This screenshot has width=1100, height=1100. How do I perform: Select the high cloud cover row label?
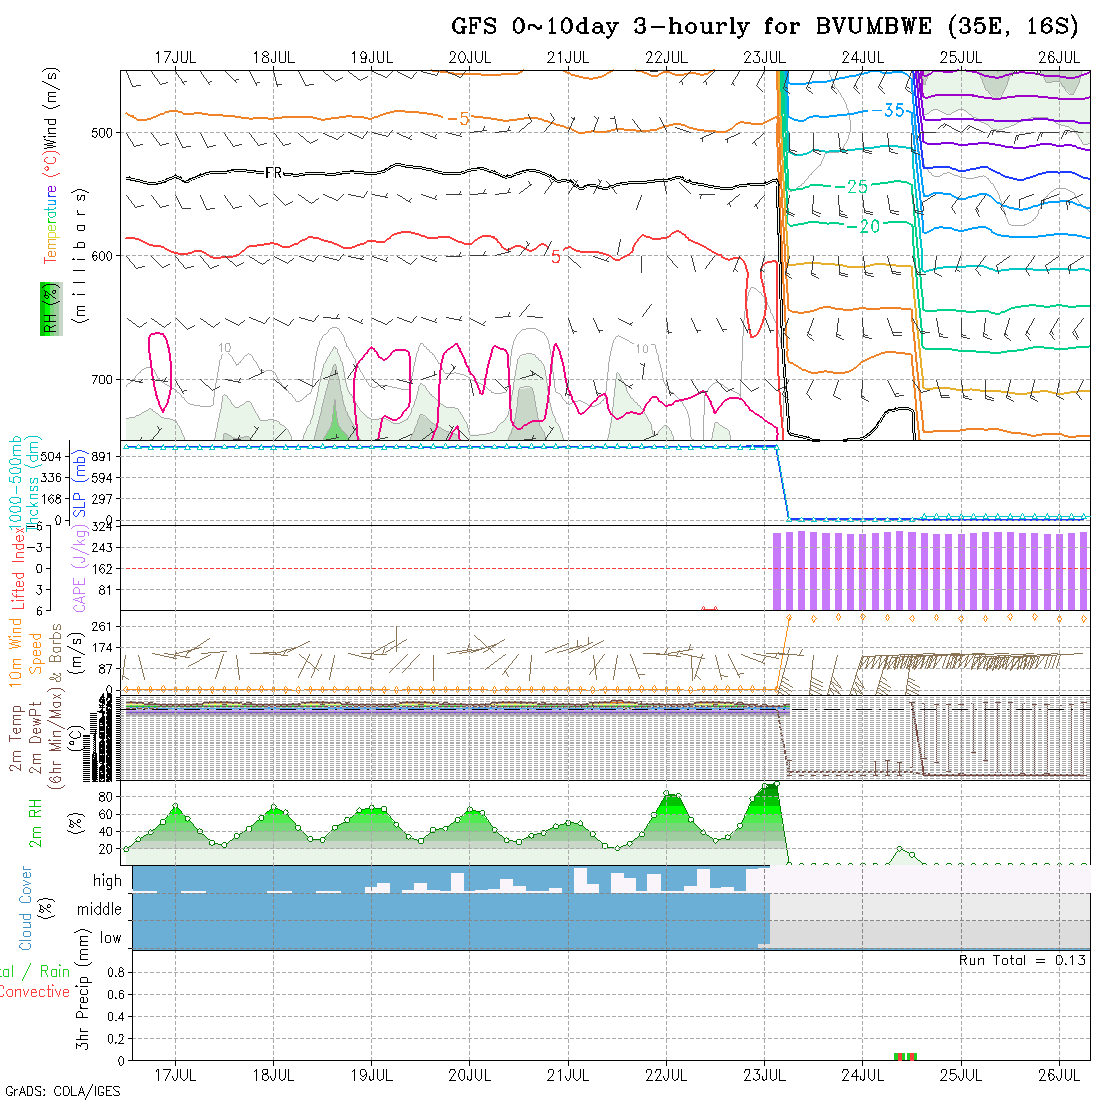point(107,881)
